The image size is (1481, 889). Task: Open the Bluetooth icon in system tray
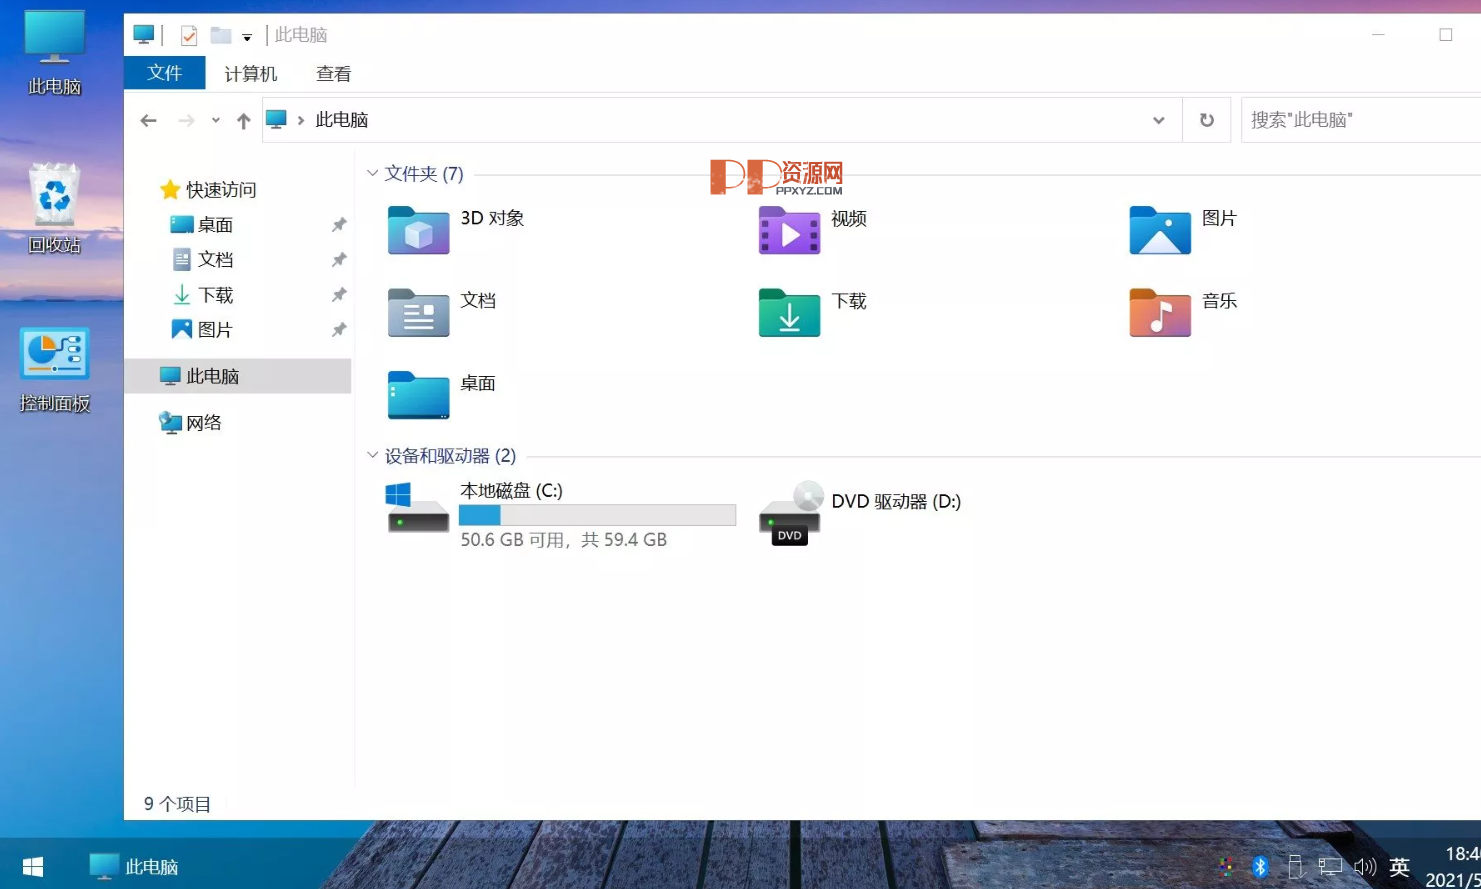(1259, 866)
